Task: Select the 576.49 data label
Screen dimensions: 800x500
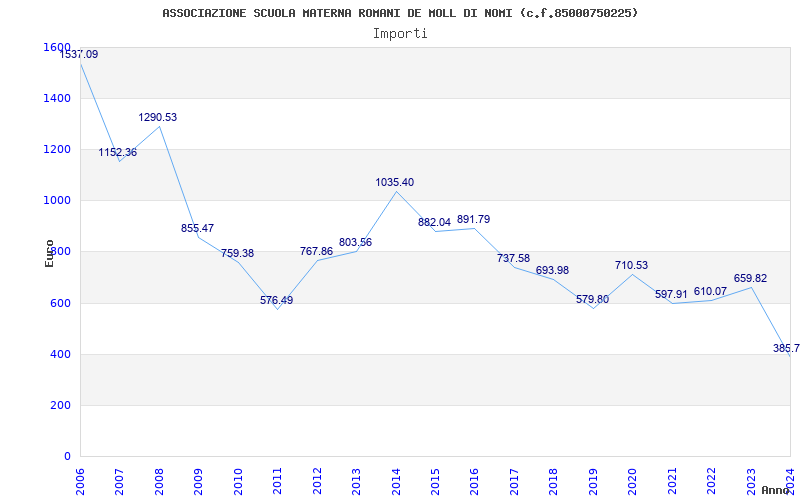Action: coord(277,300)
